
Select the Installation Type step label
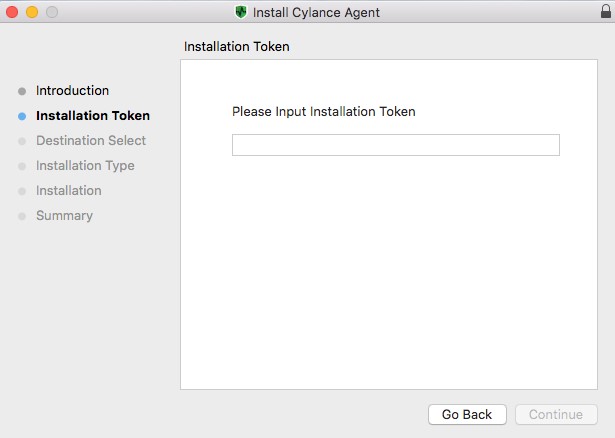tap(85, 166)
